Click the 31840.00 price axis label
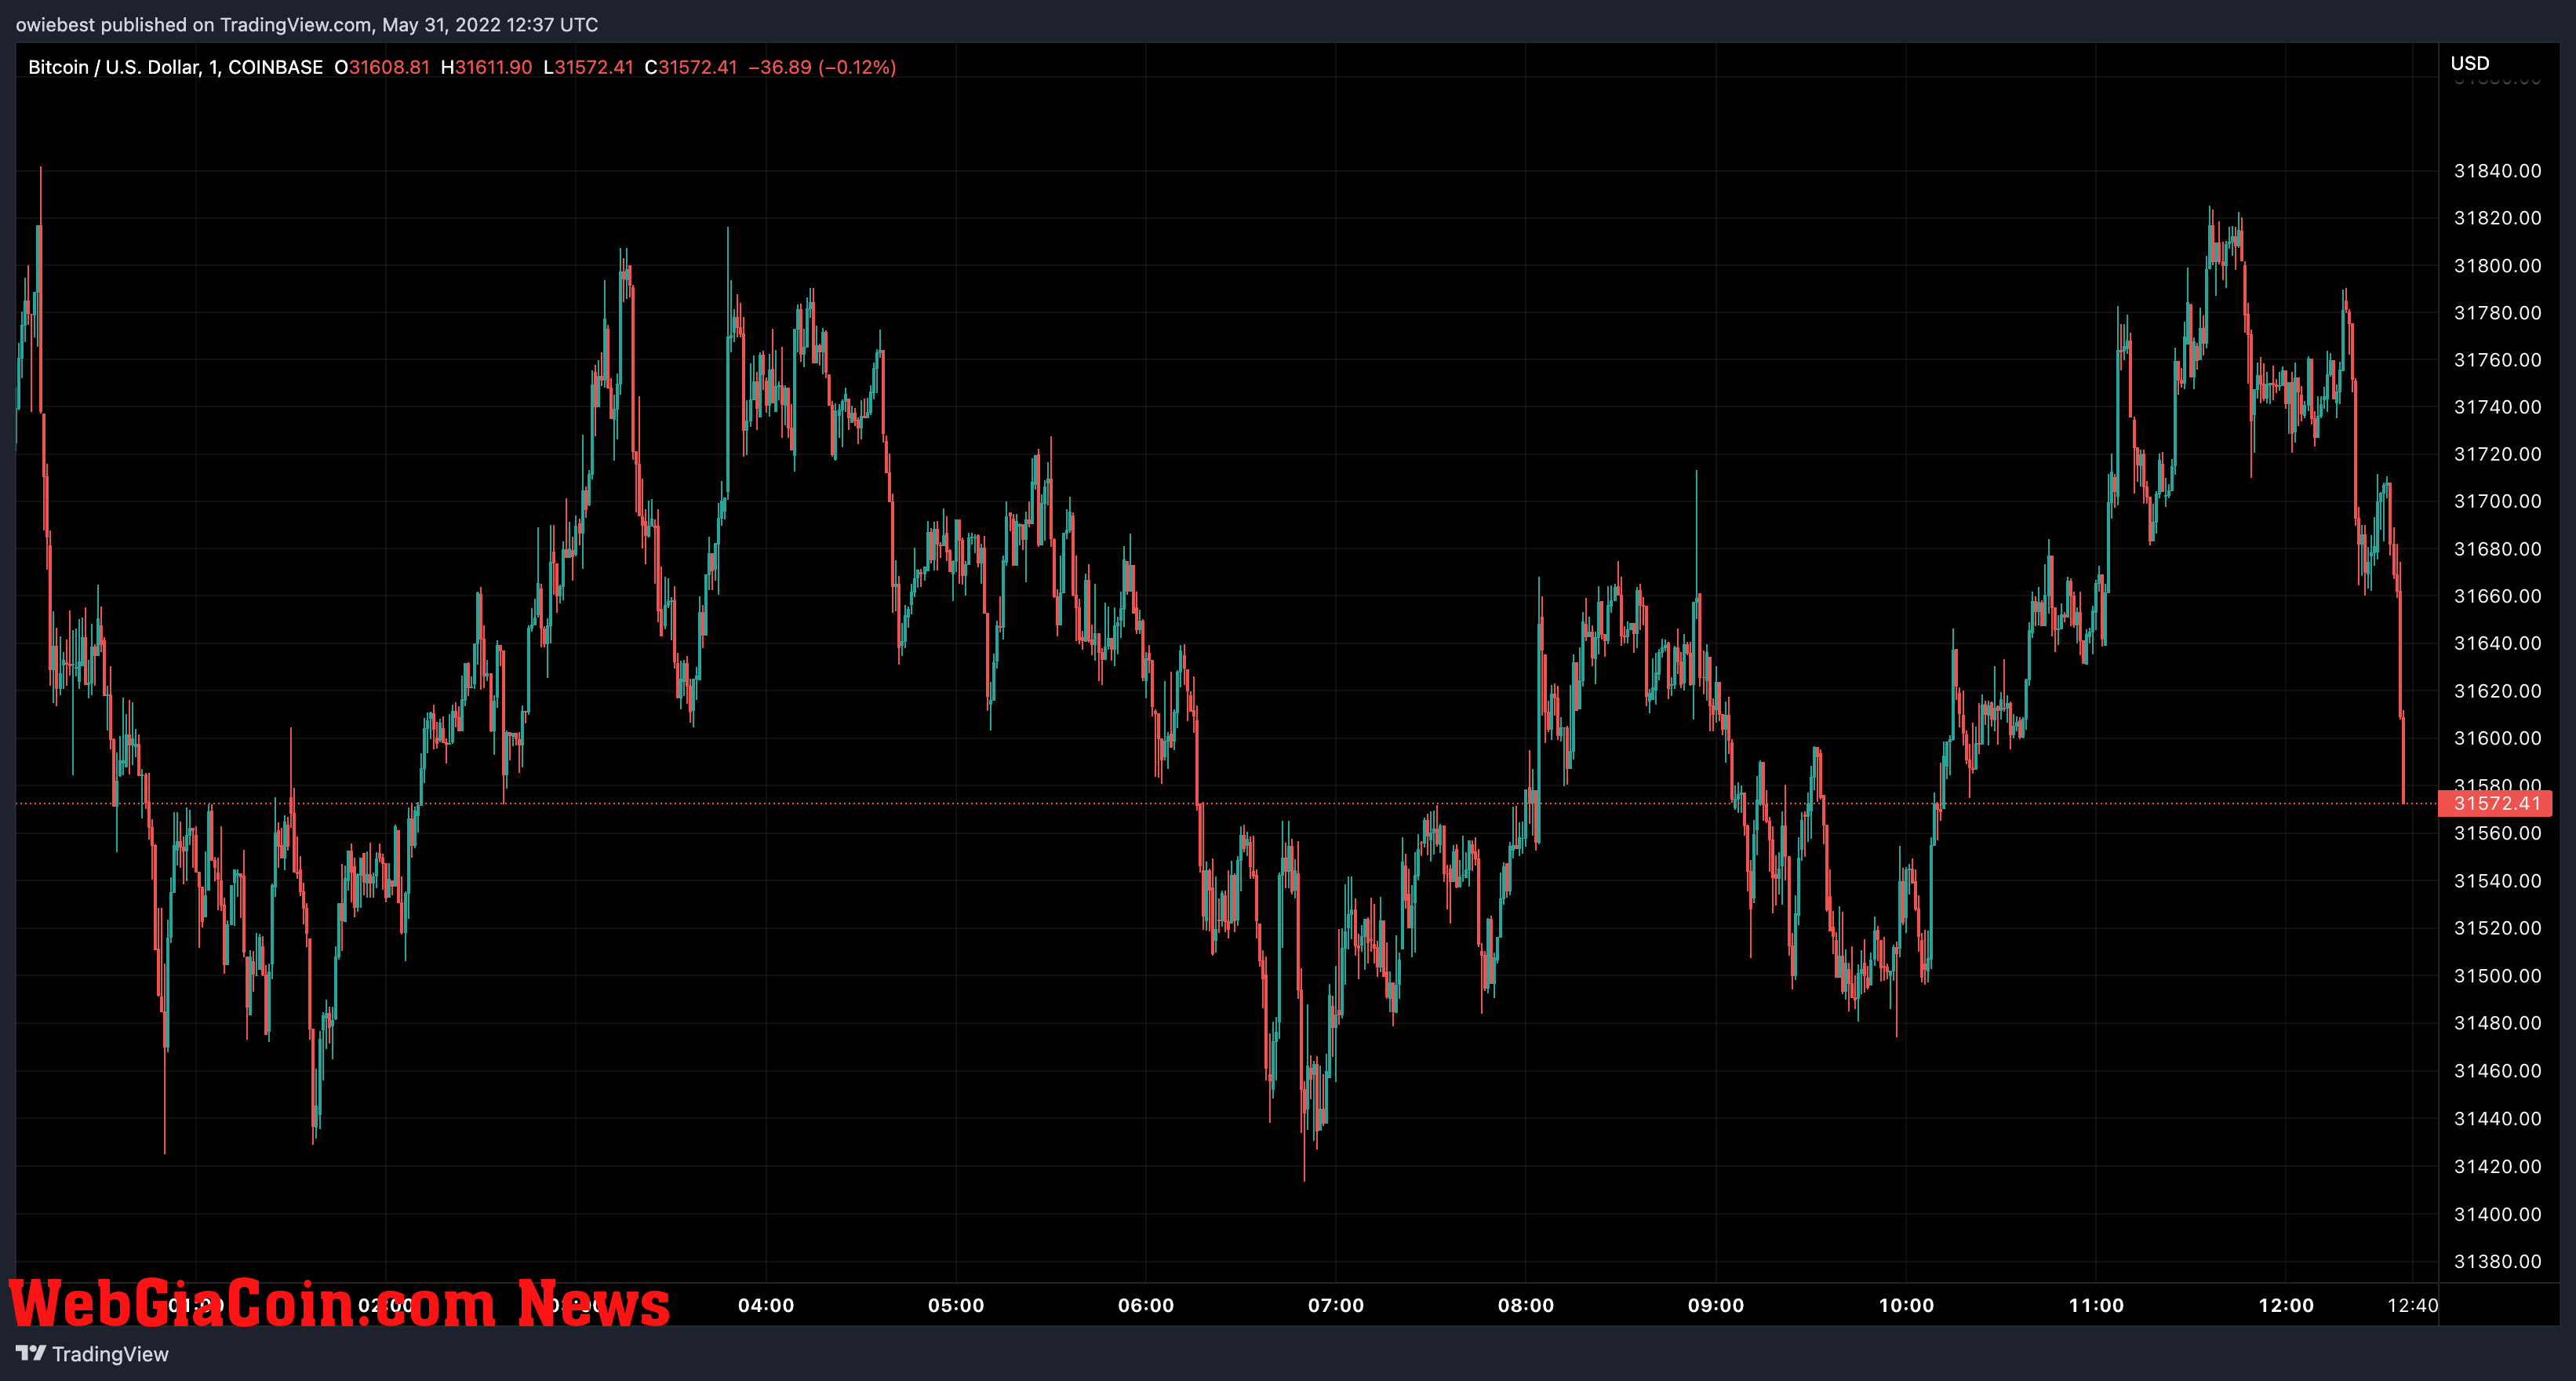The width and height of the screenshot is (2576, 1381). tap(2497, 171)
